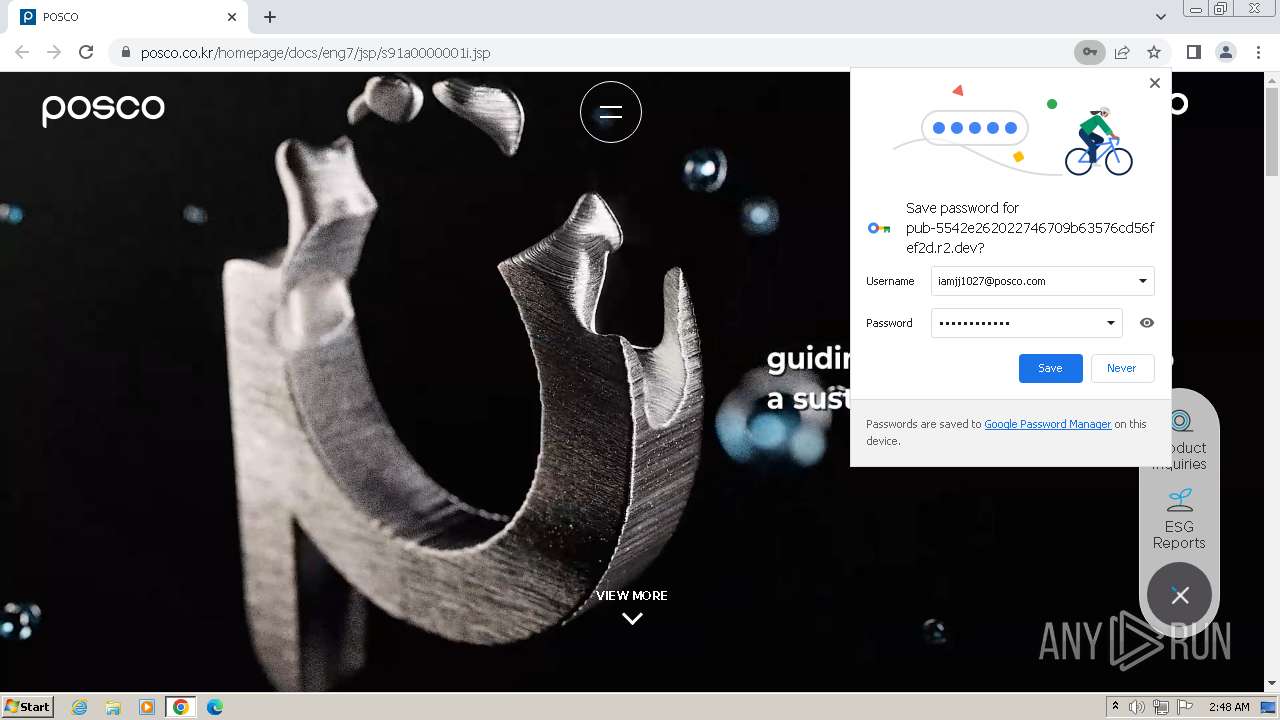The height and width of the screenshot is (720, 1280).
Task: Open Action Center flag icon
Action: (1185, 707)
